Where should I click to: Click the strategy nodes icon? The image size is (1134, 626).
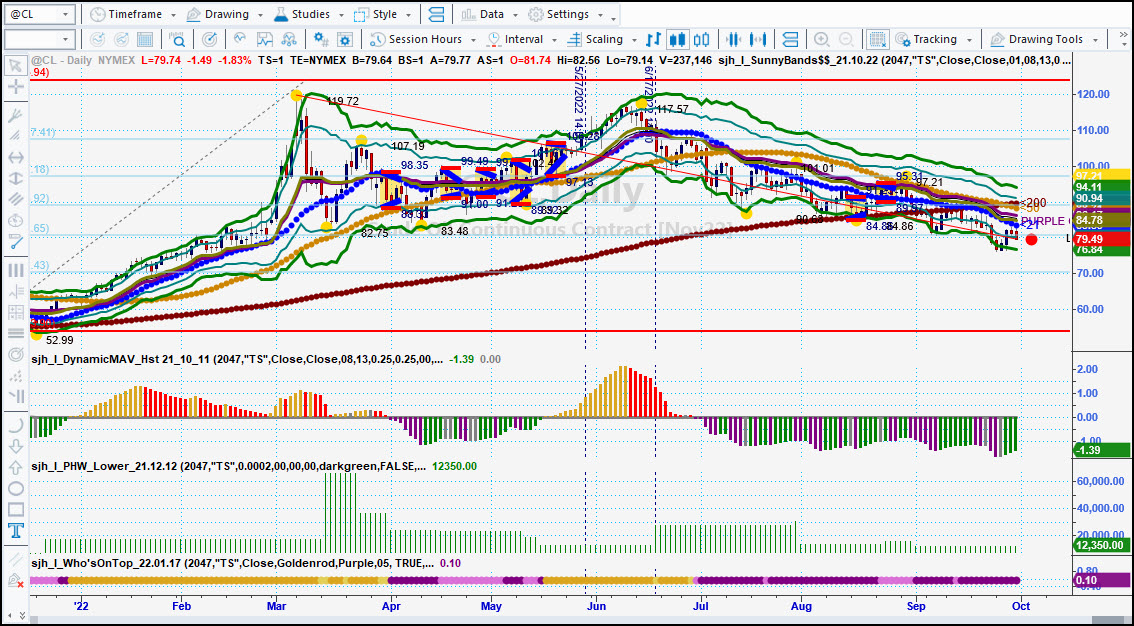point(289,39)
